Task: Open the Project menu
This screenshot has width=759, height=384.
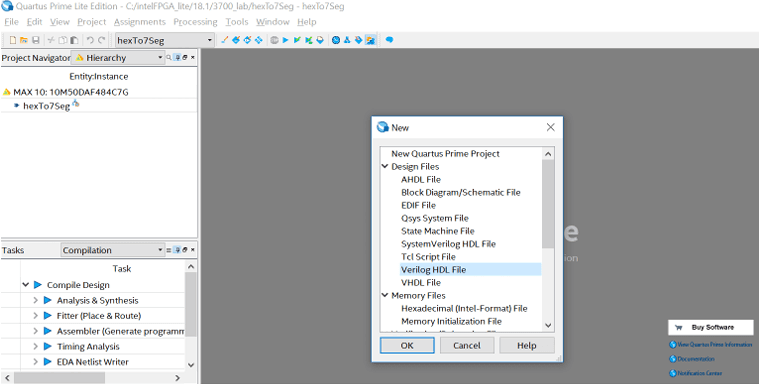Action: tap(91, 22)
